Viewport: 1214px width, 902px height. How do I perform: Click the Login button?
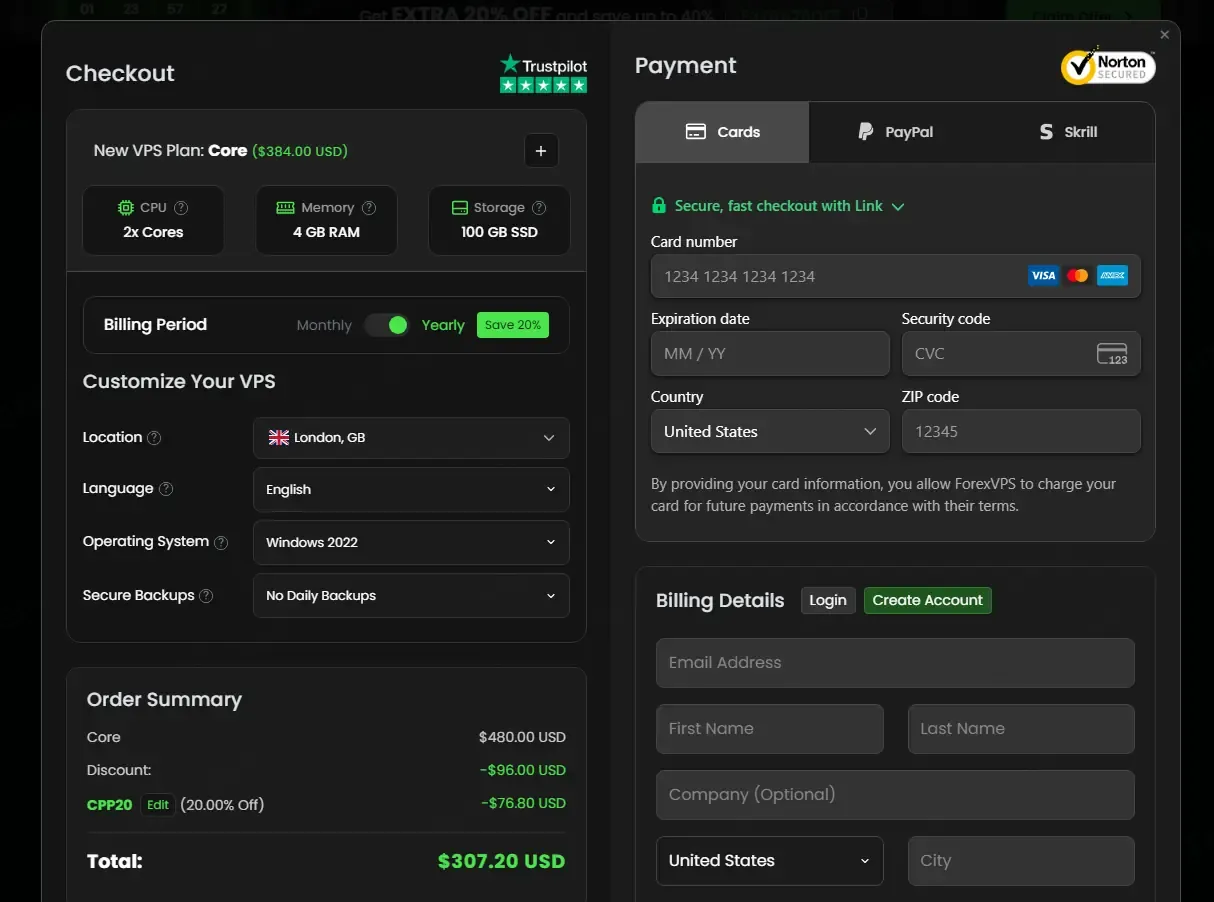tap(828, 600)
